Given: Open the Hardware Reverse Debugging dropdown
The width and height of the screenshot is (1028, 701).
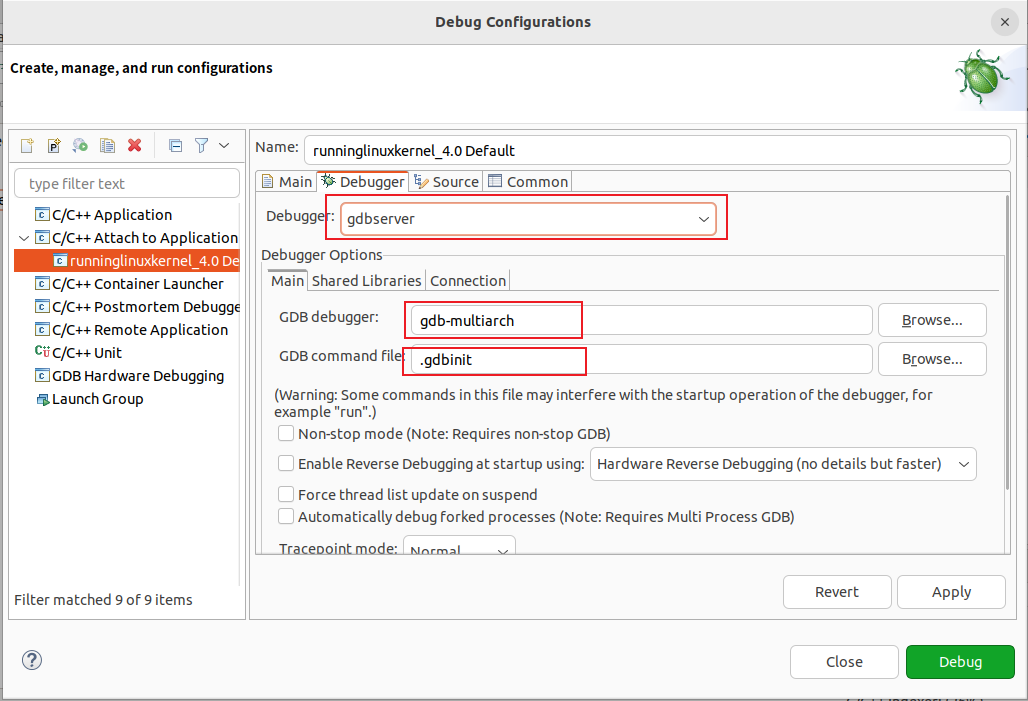Looking at the screenshot, I should coord(783,464).
